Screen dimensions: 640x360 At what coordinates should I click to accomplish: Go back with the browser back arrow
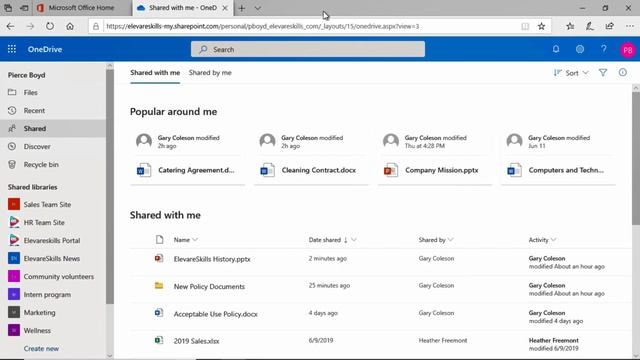10,26
